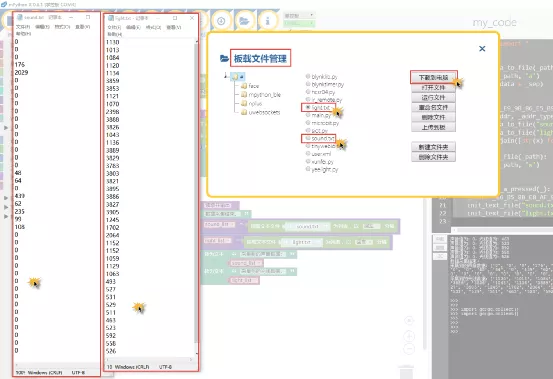Click the workspace center/reset view icon

pyautogui.click(x=409, y=320)
